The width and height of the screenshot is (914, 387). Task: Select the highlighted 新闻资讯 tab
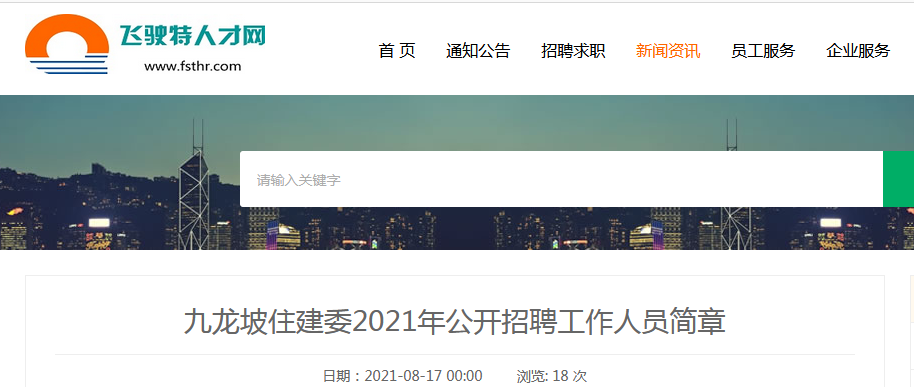(668, 51)
